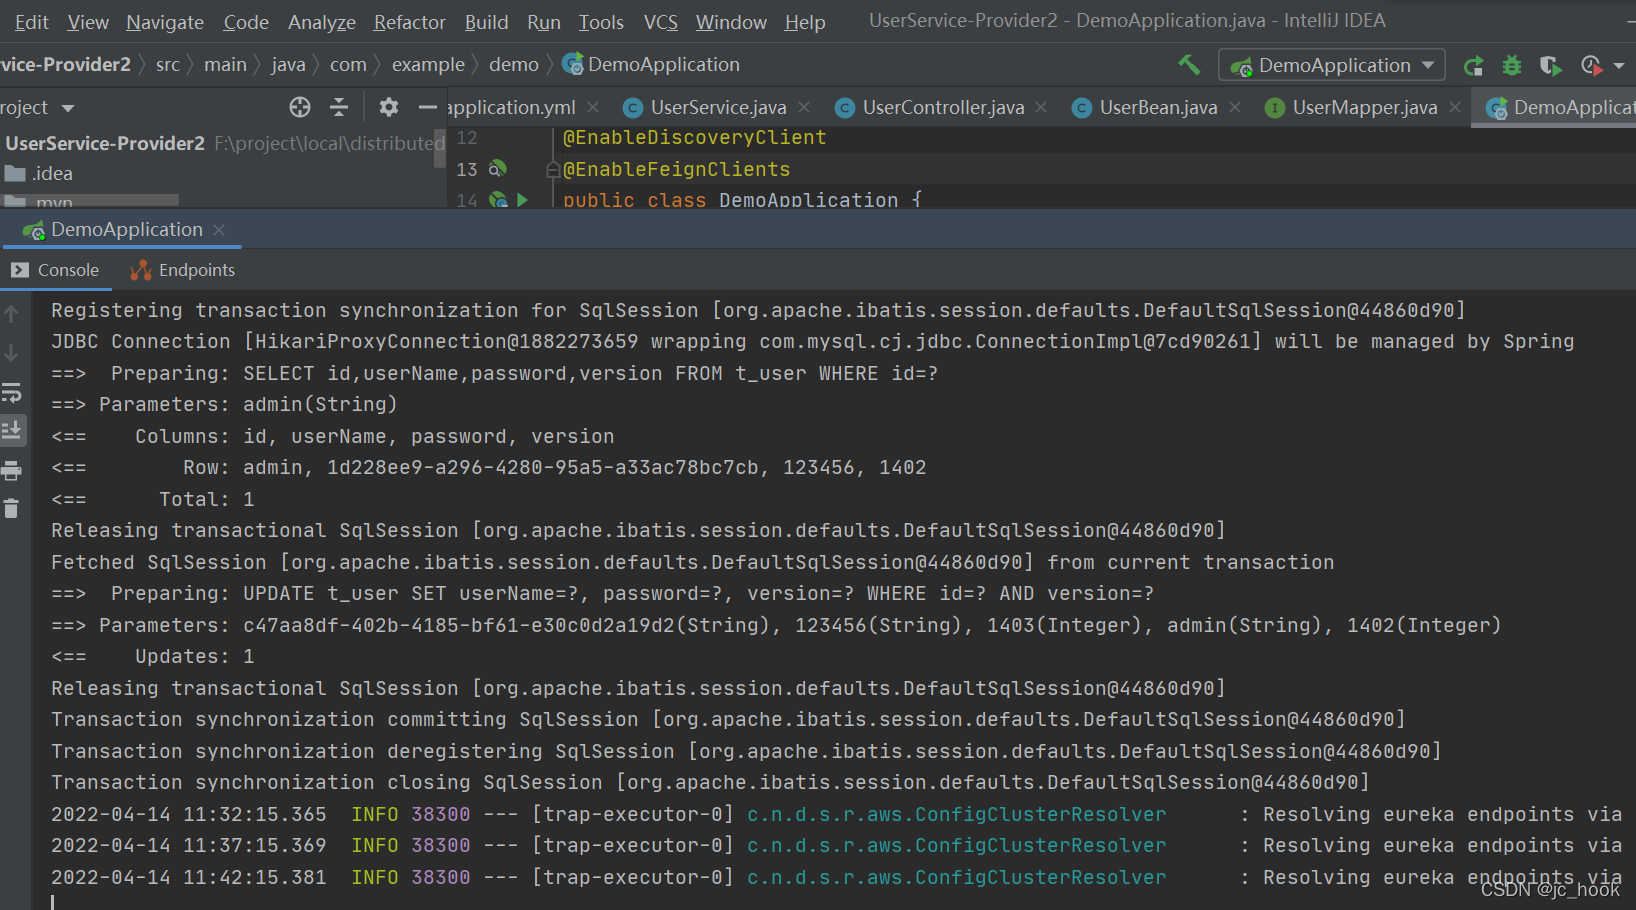
Task: Switch to UserMapper.java editor tab
Action: [x=1352, y=107]
